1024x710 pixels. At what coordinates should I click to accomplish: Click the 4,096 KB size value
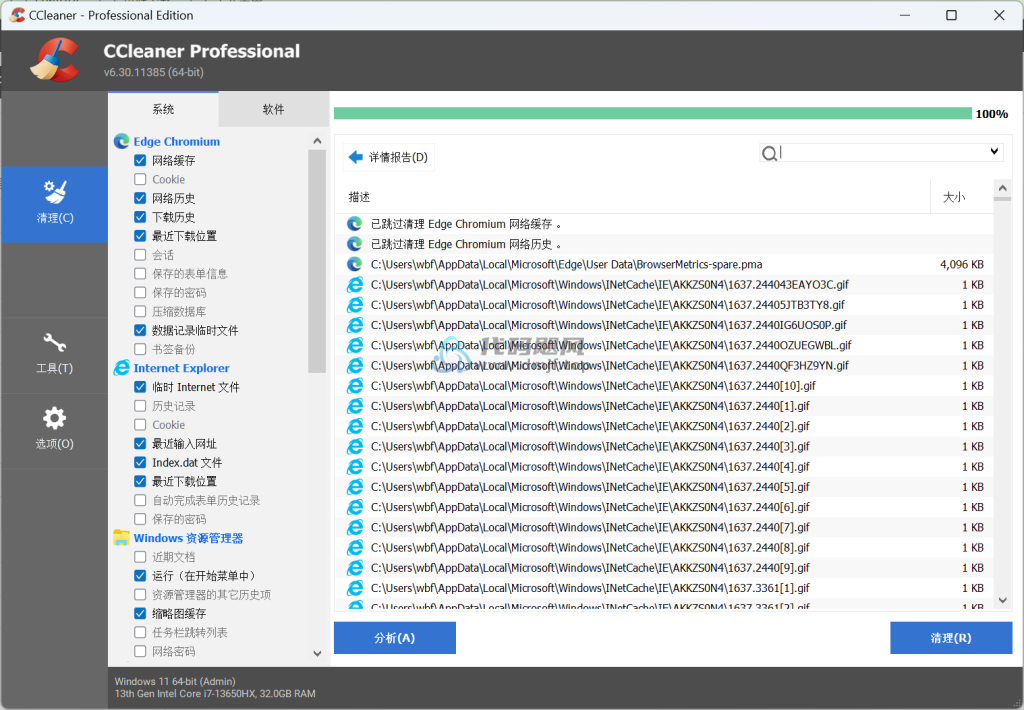pos(961,265)
